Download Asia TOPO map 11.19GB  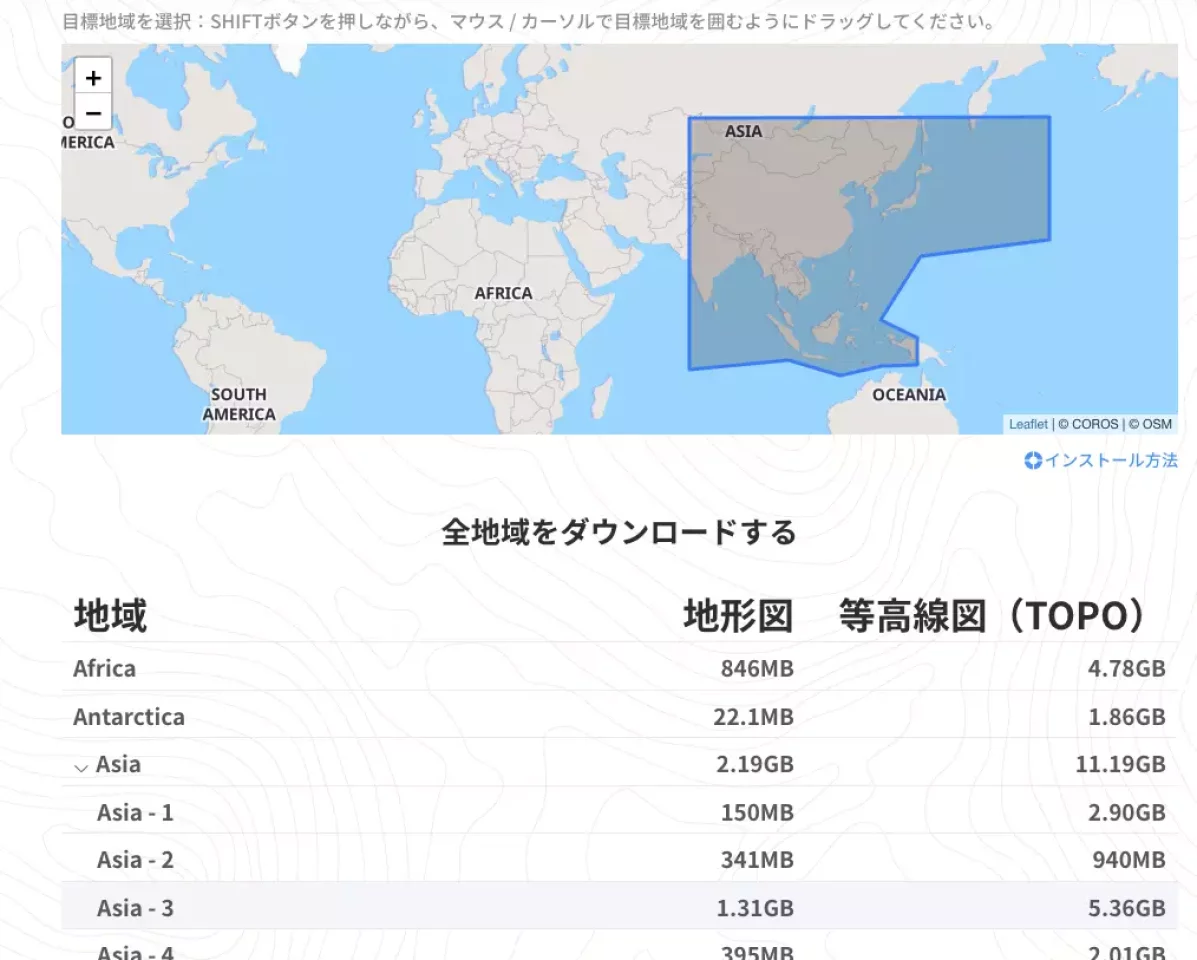tap(1121, 765)
